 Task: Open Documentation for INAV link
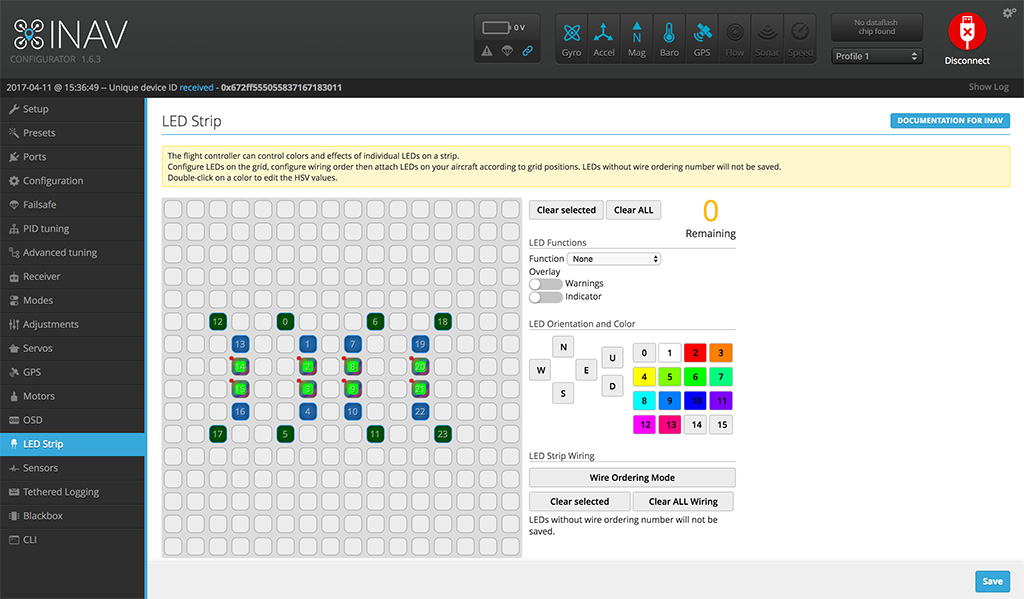tap(950, 120)
